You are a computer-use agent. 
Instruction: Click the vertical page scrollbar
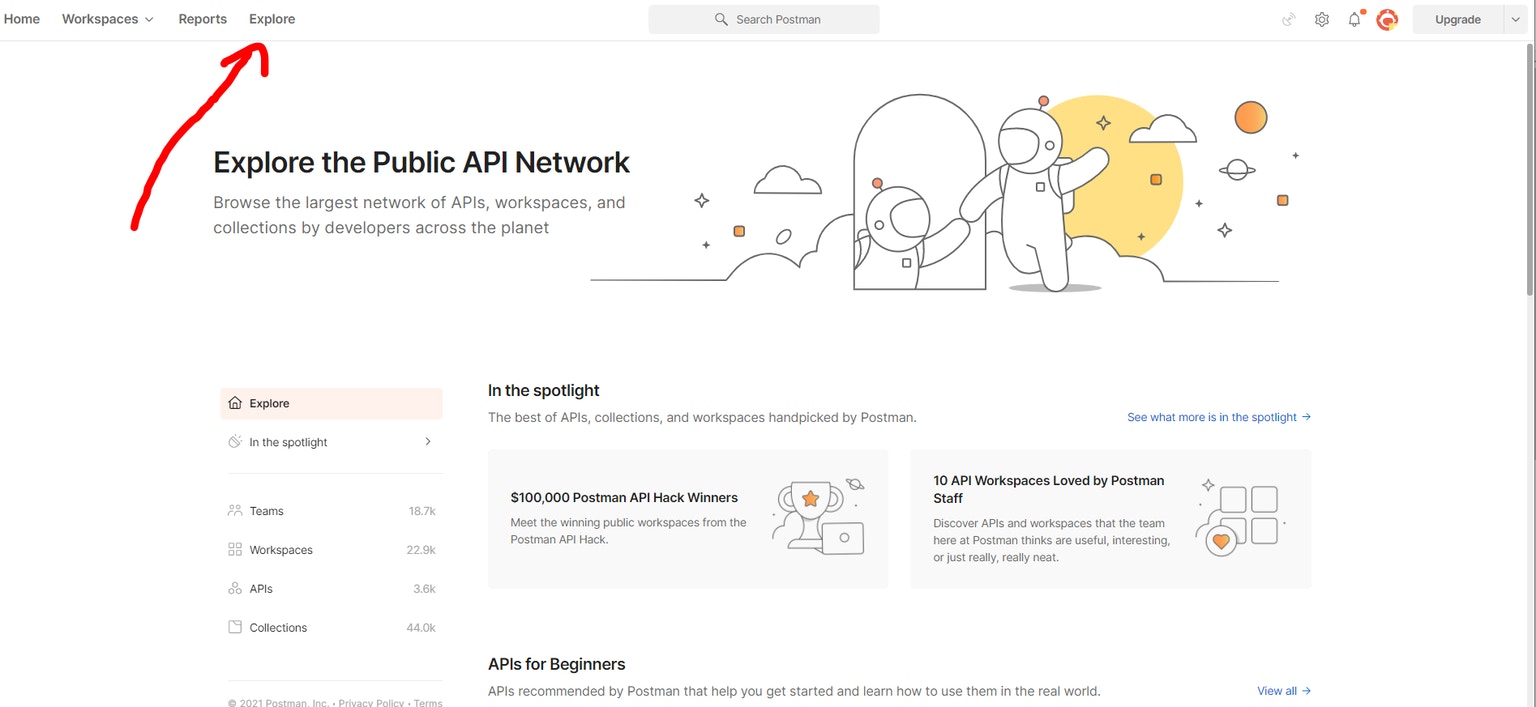point(1530,170)
